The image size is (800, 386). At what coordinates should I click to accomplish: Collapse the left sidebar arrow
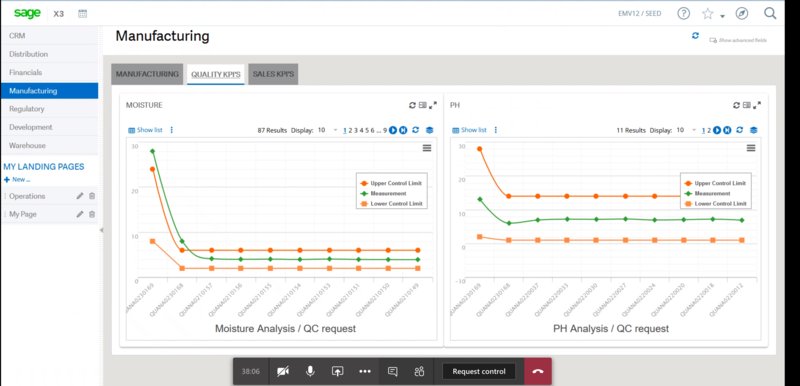(101, 230)
